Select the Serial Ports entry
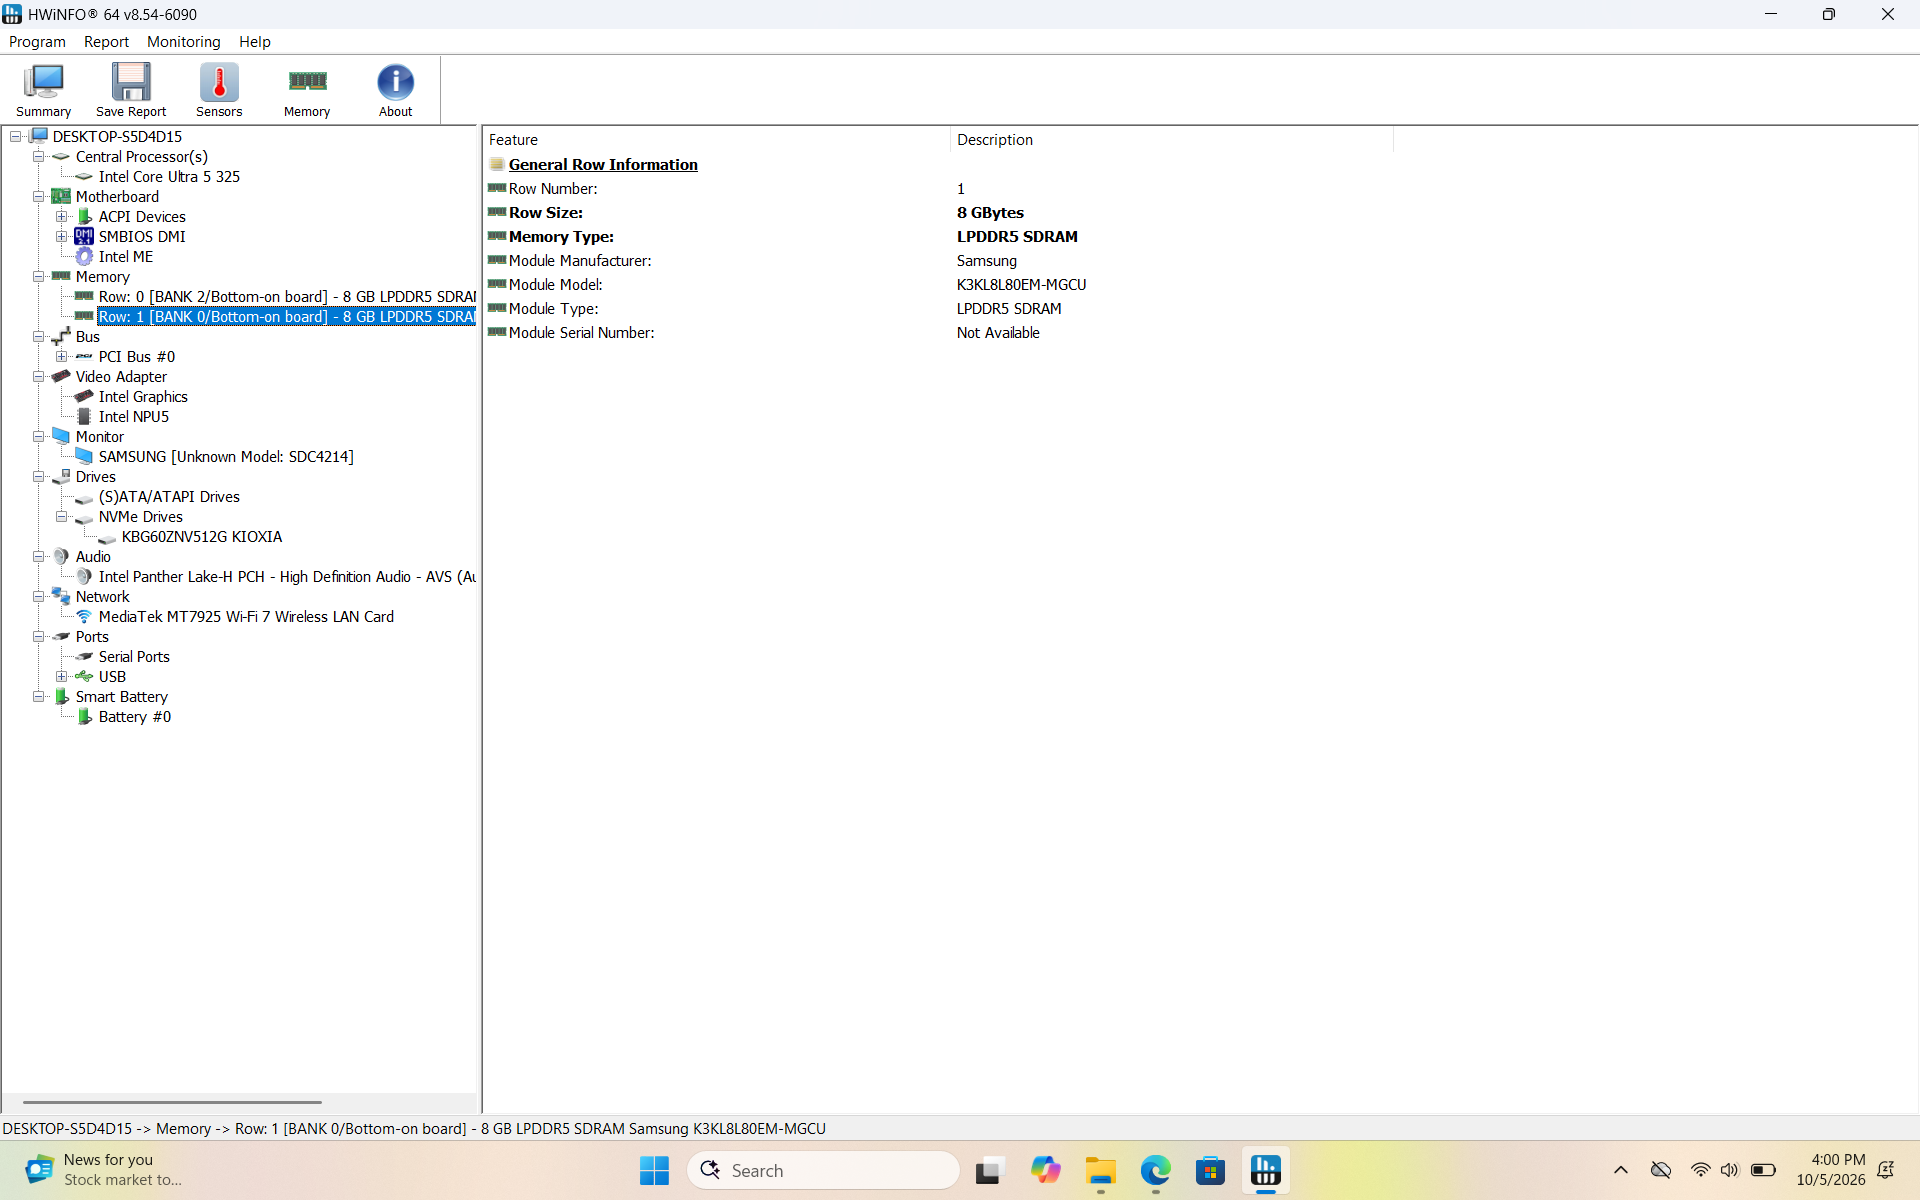This screenshot has height=1200, width=1920. (134, 657)
